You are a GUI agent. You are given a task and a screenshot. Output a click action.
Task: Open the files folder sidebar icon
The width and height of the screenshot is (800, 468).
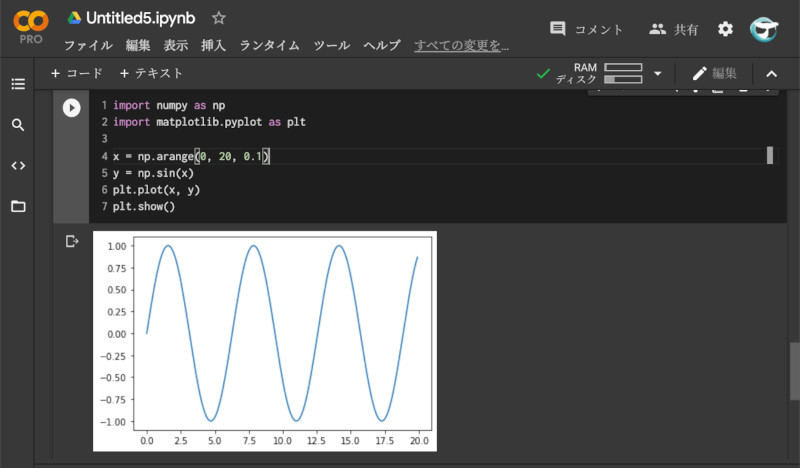pos(18,206)
